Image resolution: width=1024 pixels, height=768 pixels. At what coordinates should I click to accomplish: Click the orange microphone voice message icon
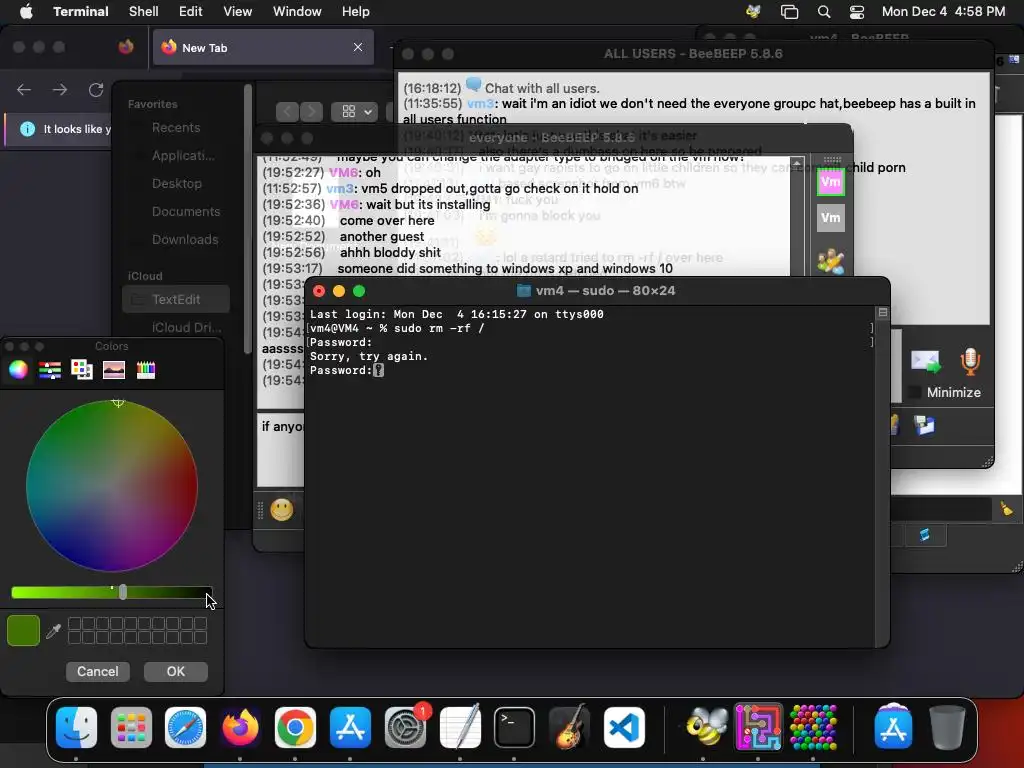970,361
